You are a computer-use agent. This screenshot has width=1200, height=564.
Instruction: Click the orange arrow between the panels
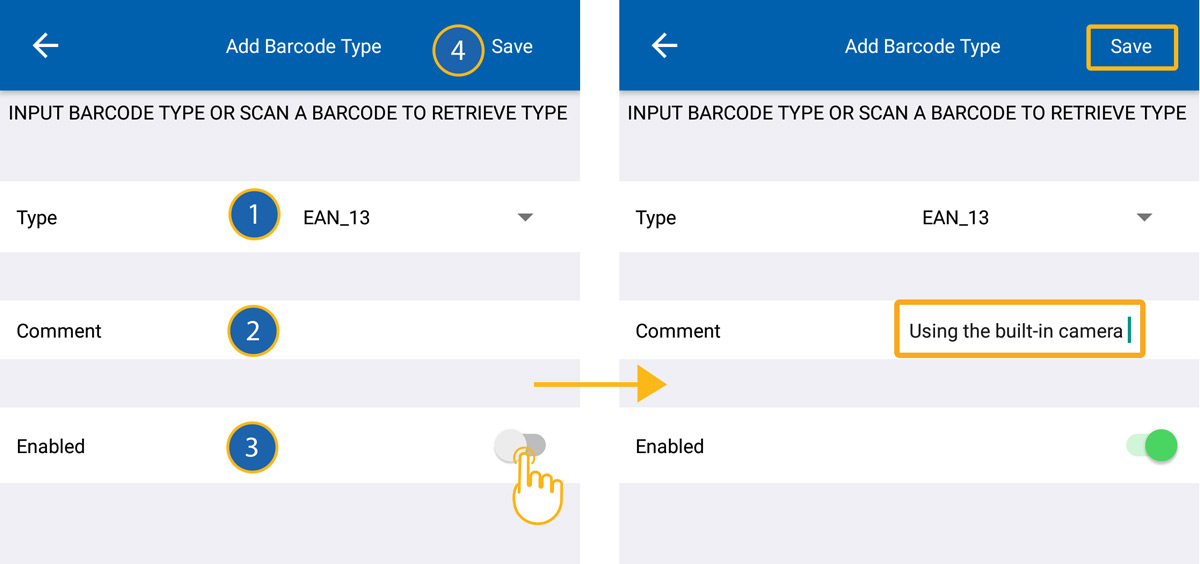[x=600, y=384]
